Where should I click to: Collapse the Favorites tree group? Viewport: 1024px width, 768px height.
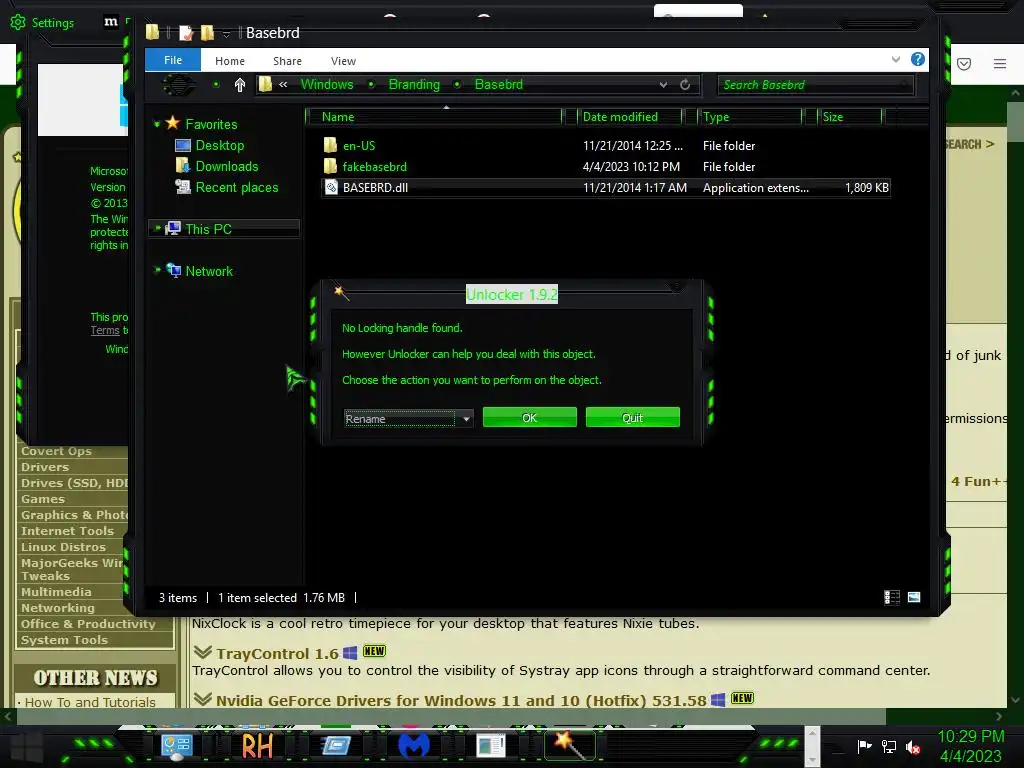click(157, 124)
